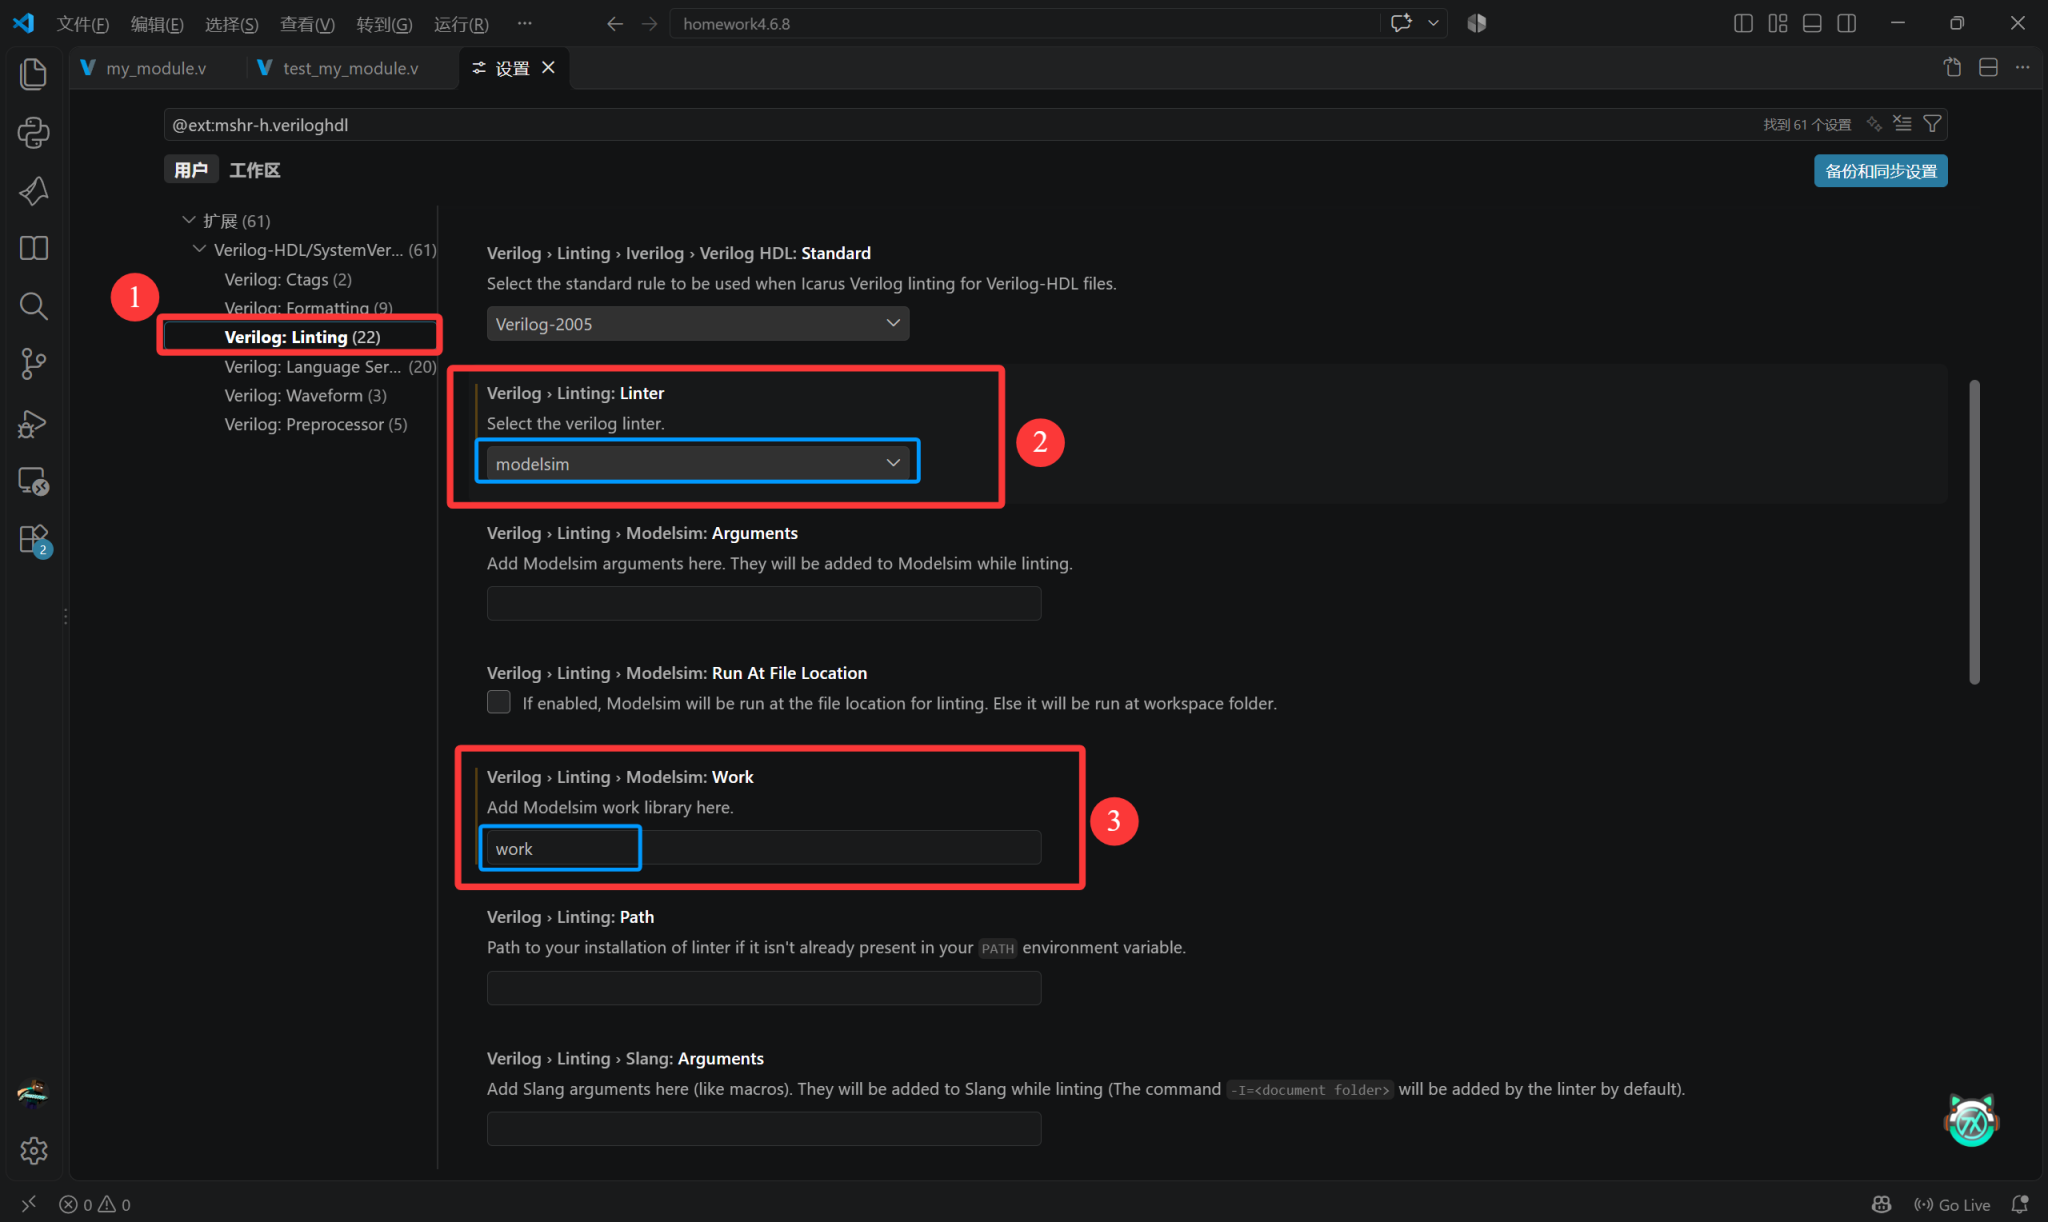Open Remote Explorer monitor icon
The image size is (2048, 1222).
click(x=34, y=481)
